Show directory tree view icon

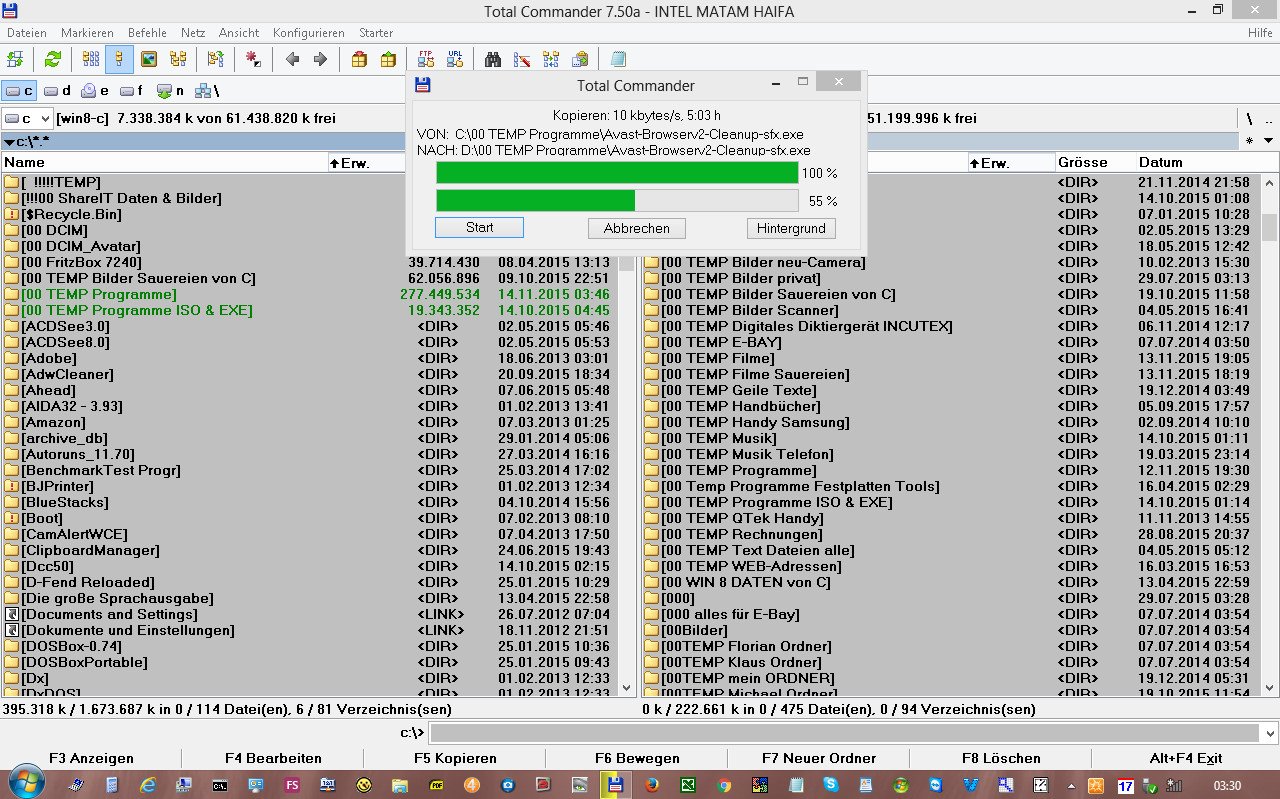[178, 59]
